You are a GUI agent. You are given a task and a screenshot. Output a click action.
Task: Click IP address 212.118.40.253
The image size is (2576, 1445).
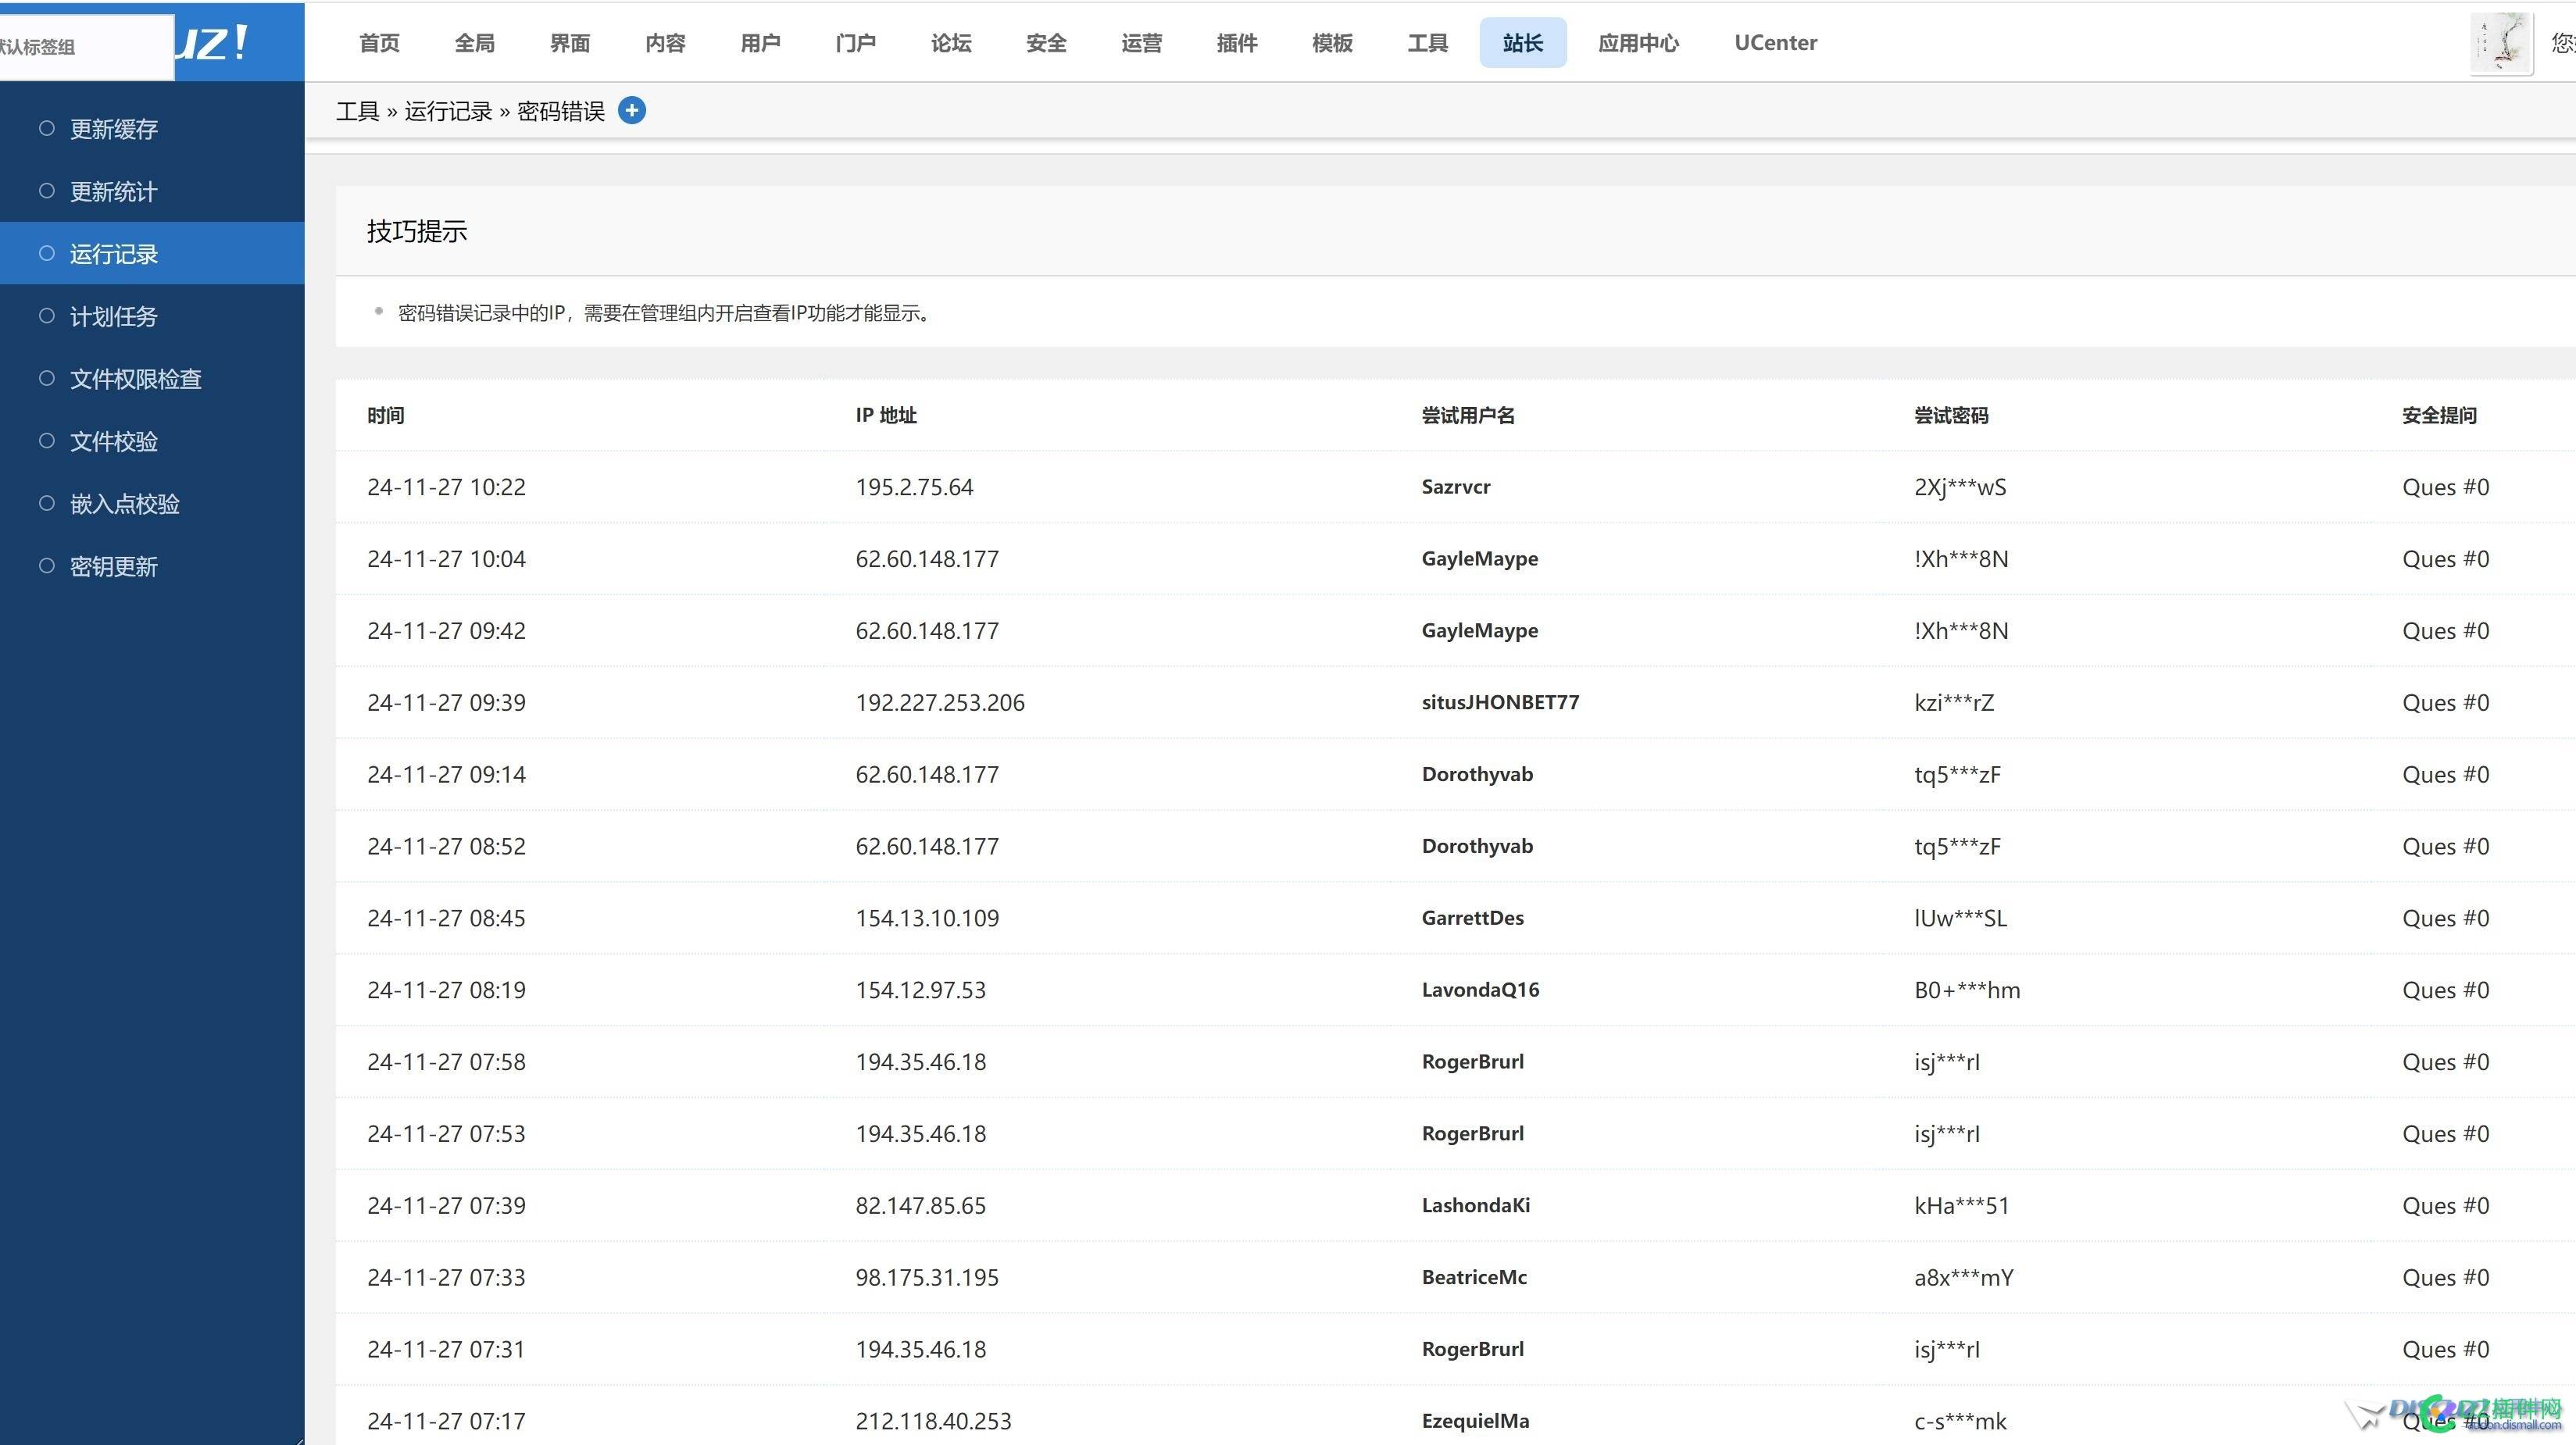click(x=933, y=1421)
